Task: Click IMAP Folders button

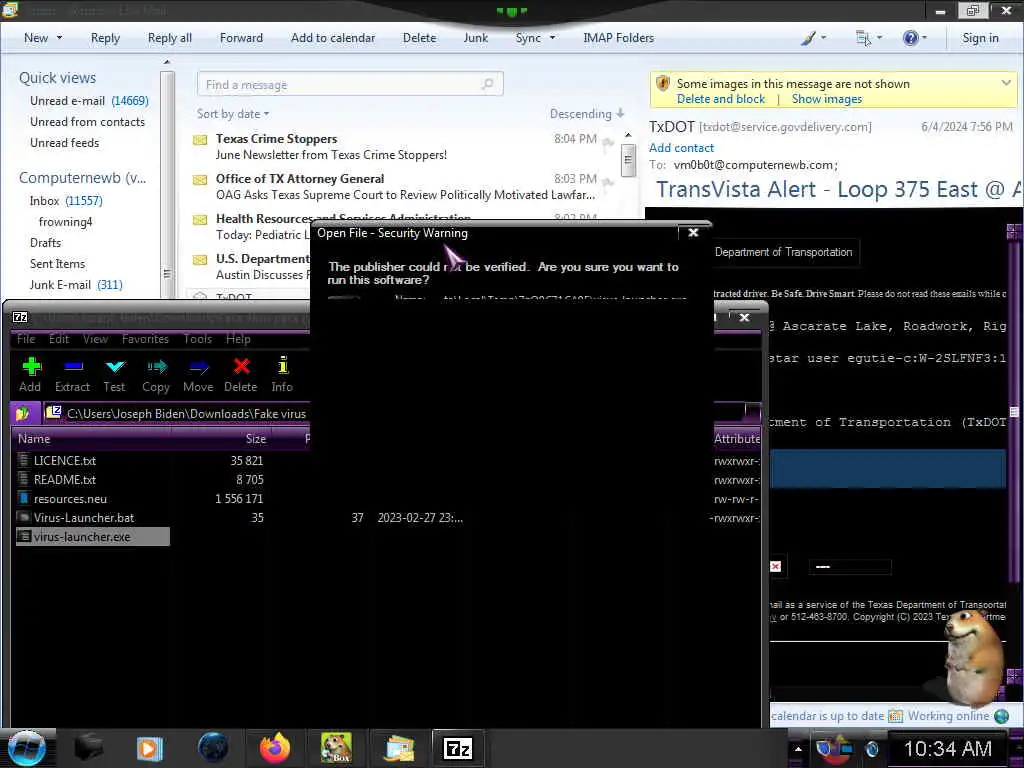Action: coord(618,38)
